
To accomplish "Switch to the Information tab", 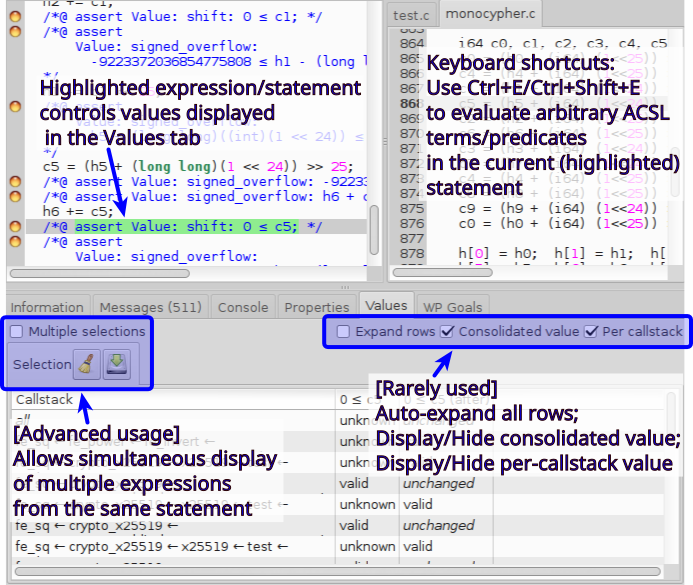I will tap(47, 307).
